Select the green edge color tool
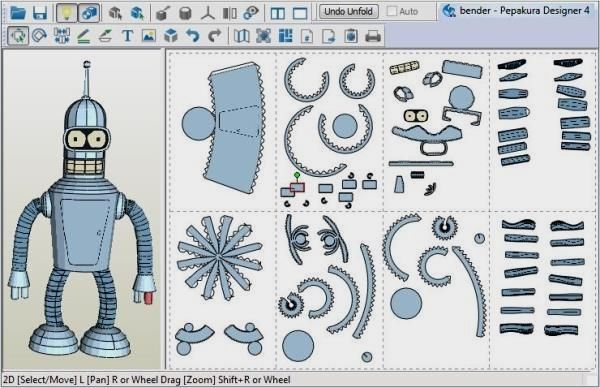600x388 pixels. point(105,36)
